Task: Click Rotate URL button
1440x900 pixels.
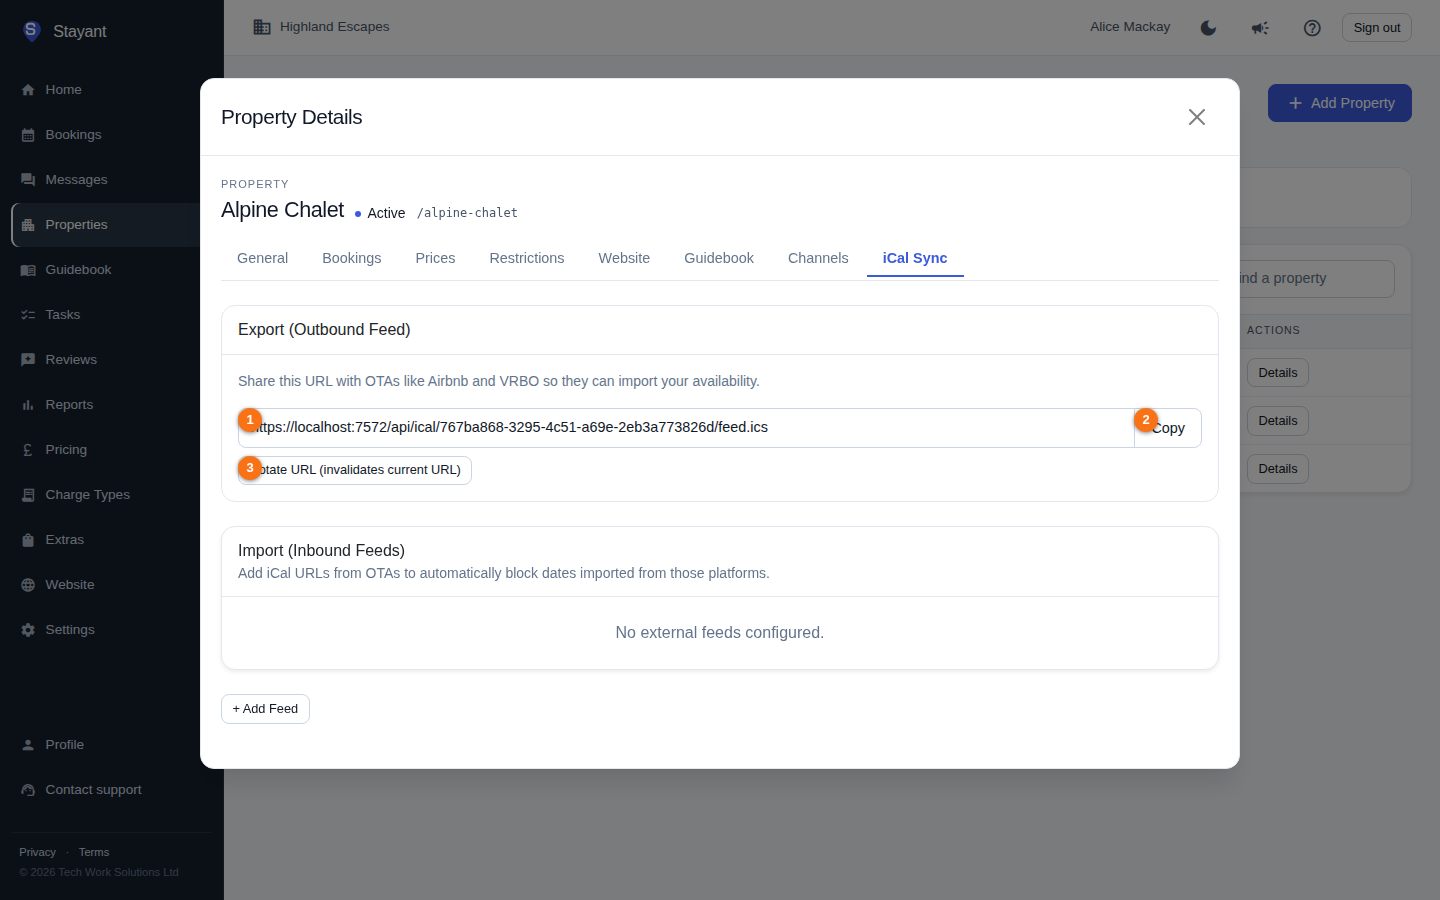Action: [355, 470]
